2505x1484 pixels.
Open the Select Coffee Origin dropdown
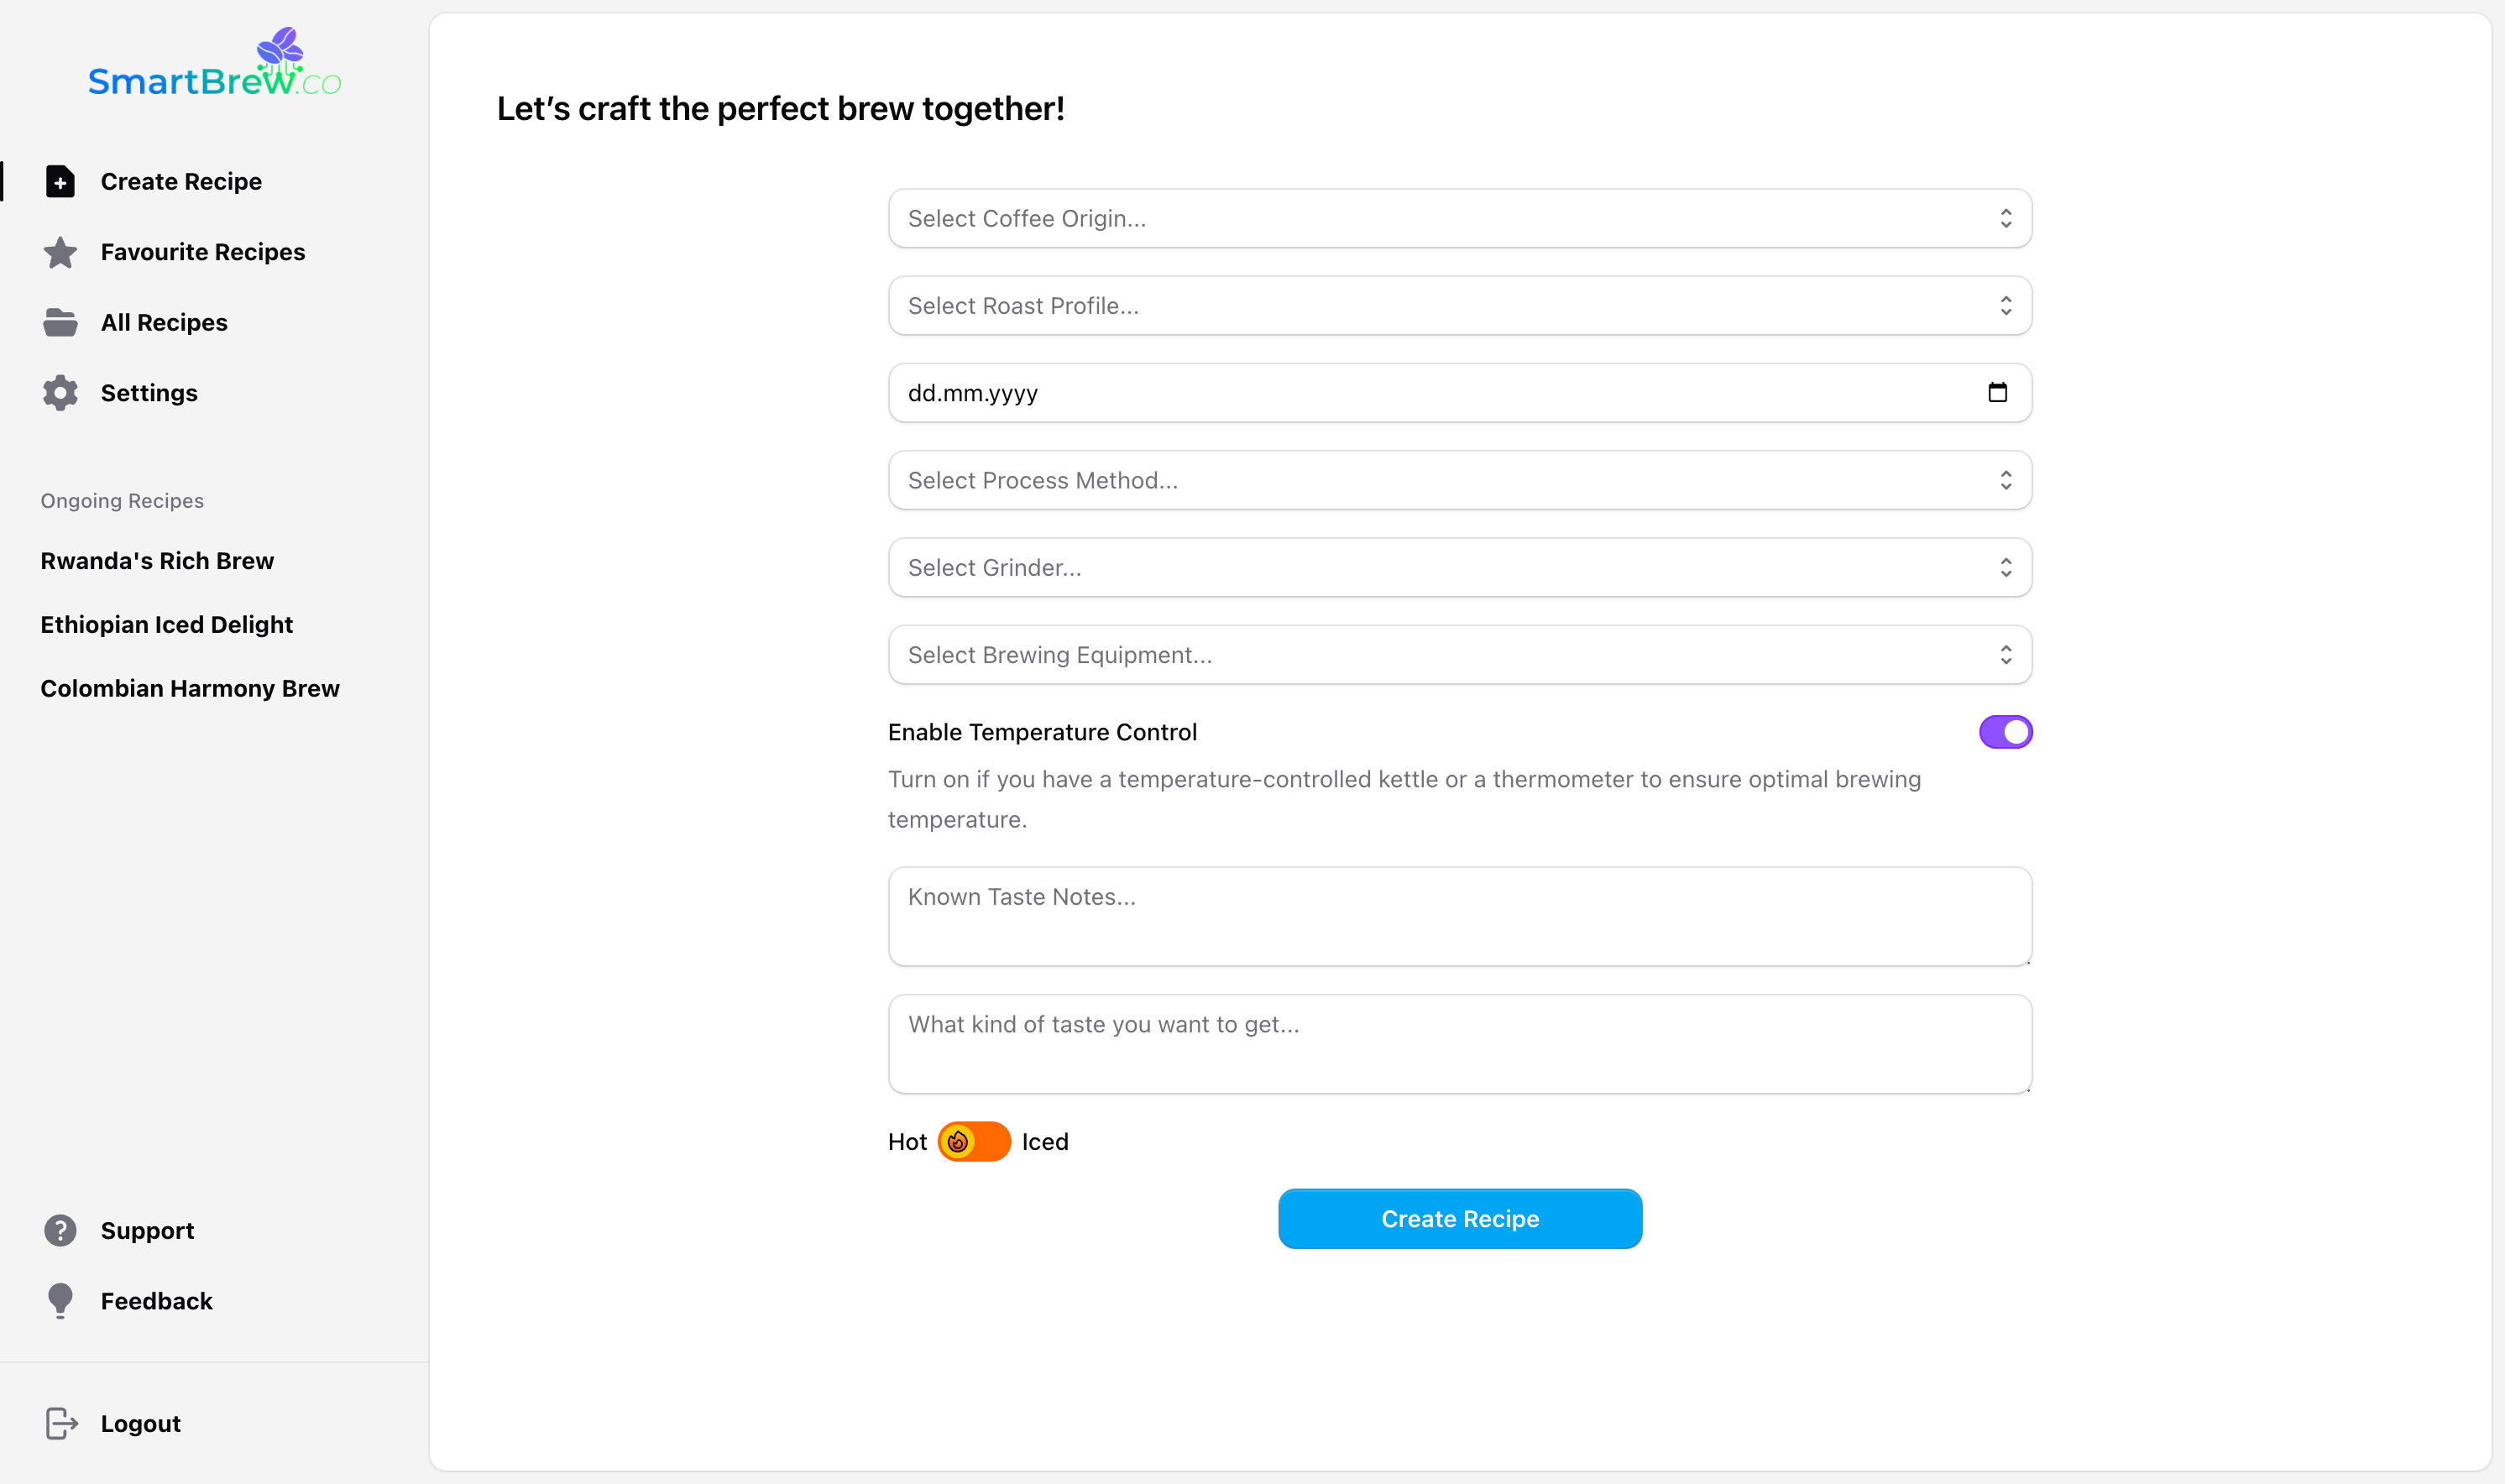click(x=1458, y=218)
